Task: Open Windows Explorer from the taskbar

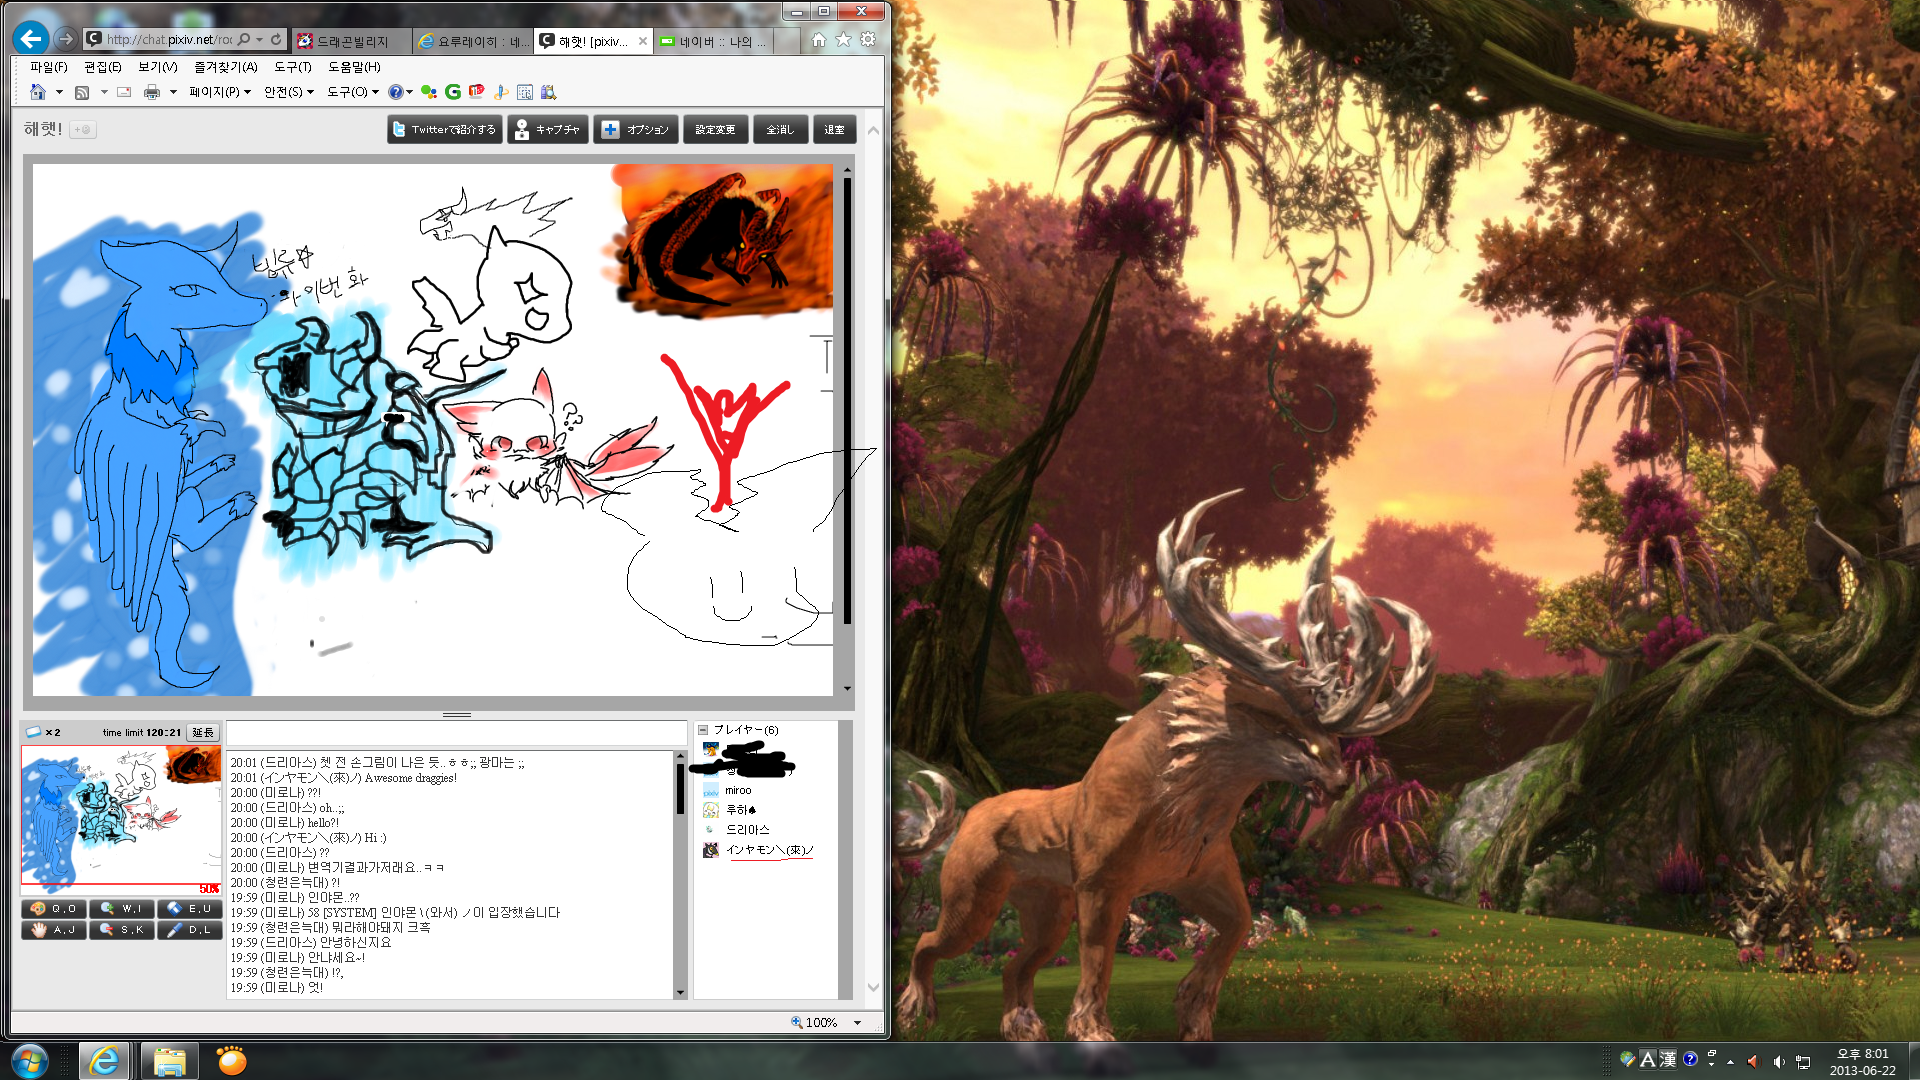Action: point(169,1060)
